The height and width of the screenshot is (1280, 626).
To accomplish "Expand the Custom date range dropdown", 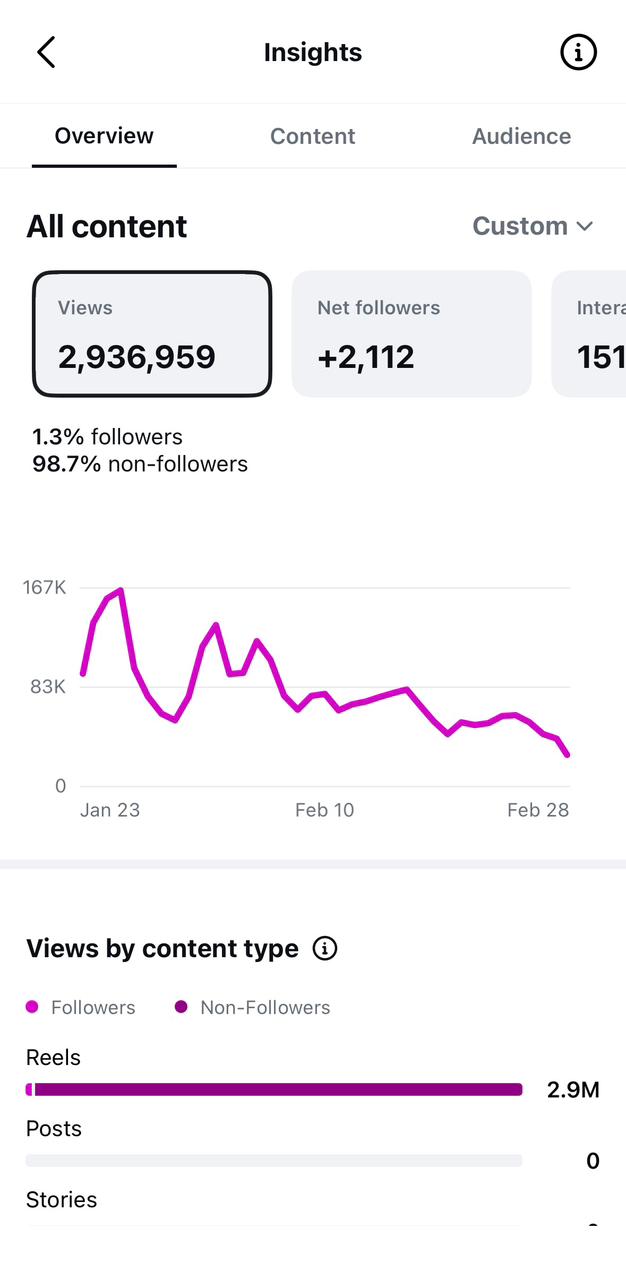I will pos(533,226).
